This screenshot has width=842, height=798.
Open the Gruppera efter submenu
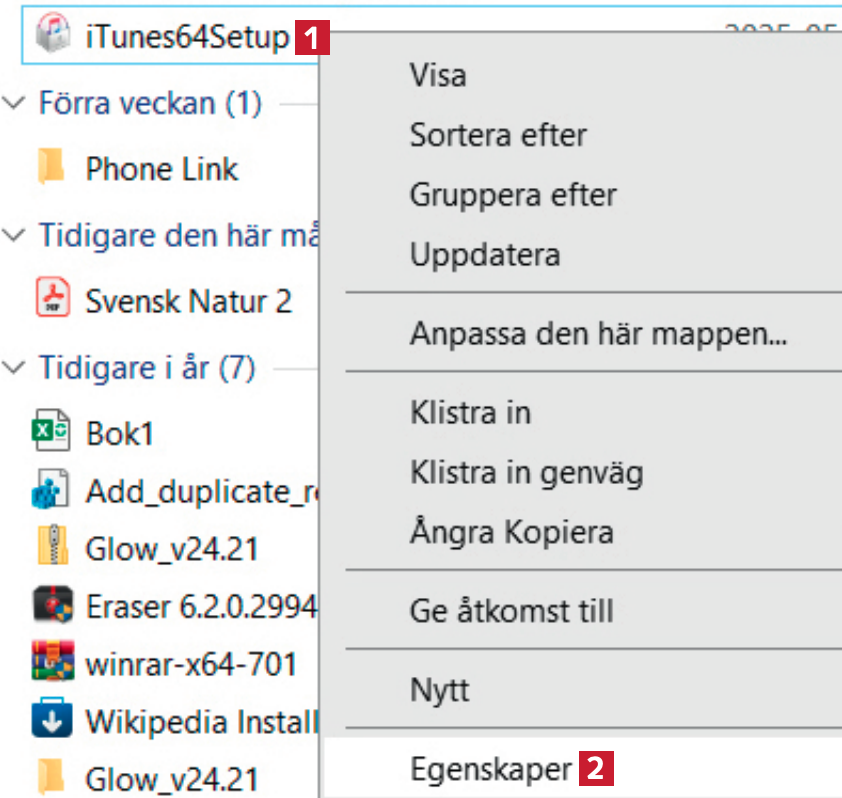pos(513,195)
